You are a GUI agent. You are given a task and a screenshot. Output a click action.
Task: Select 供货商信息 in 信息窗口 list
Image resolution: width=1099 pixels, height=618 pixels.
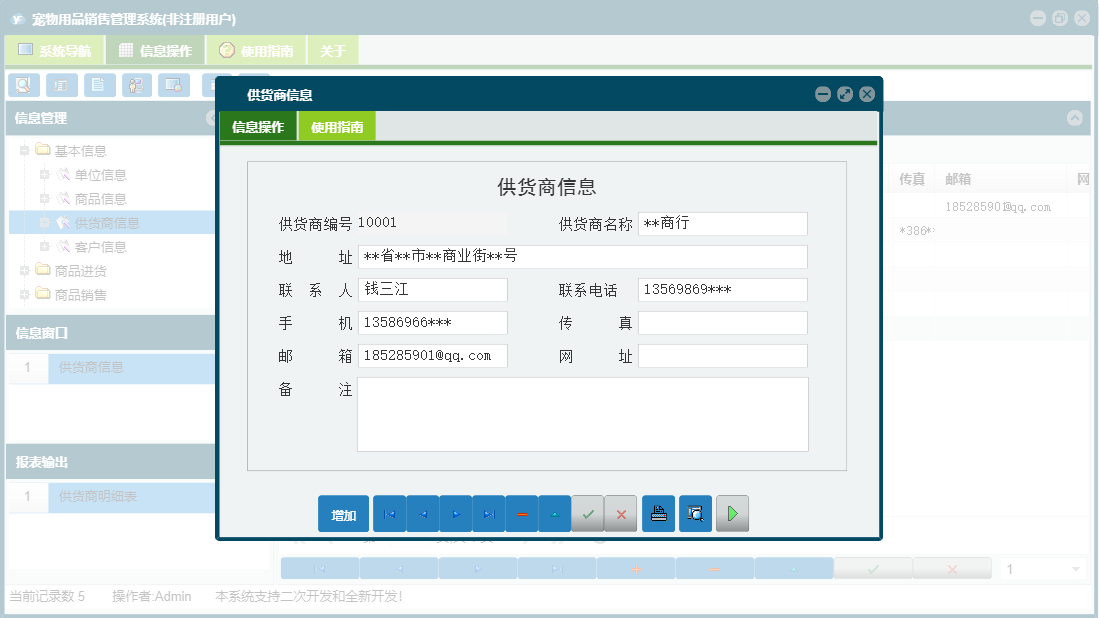pos(132,368)
